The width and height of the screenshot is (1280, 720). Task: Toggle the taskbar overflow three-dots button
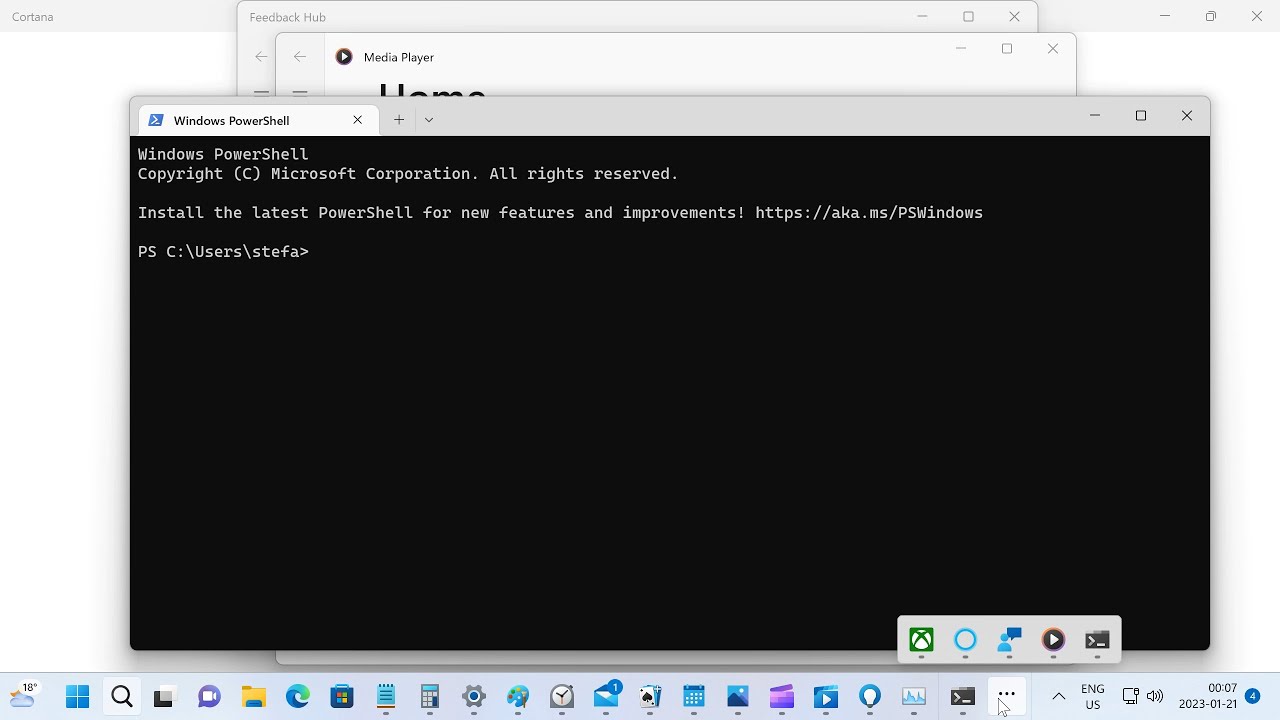1007,695
